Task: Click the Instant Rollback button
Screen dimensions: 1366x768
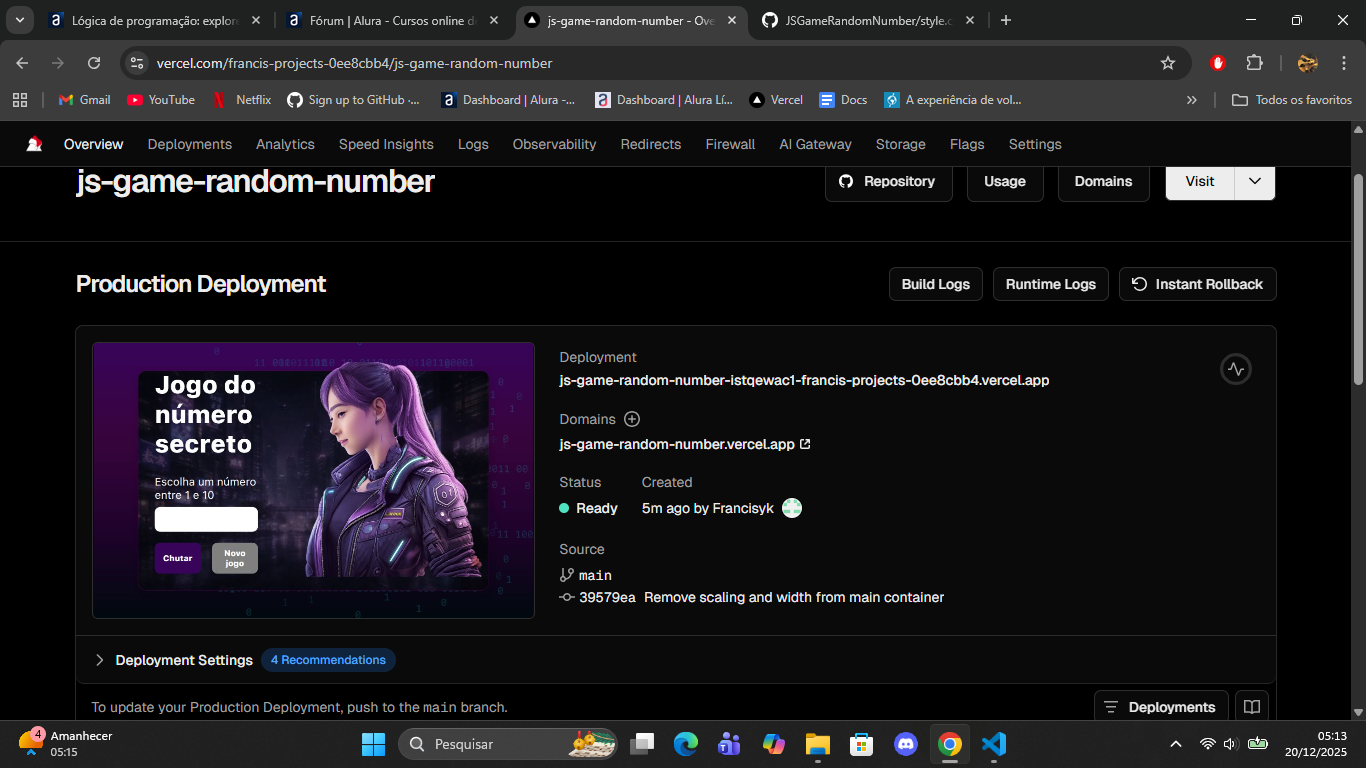Action: pos(1197,284)
